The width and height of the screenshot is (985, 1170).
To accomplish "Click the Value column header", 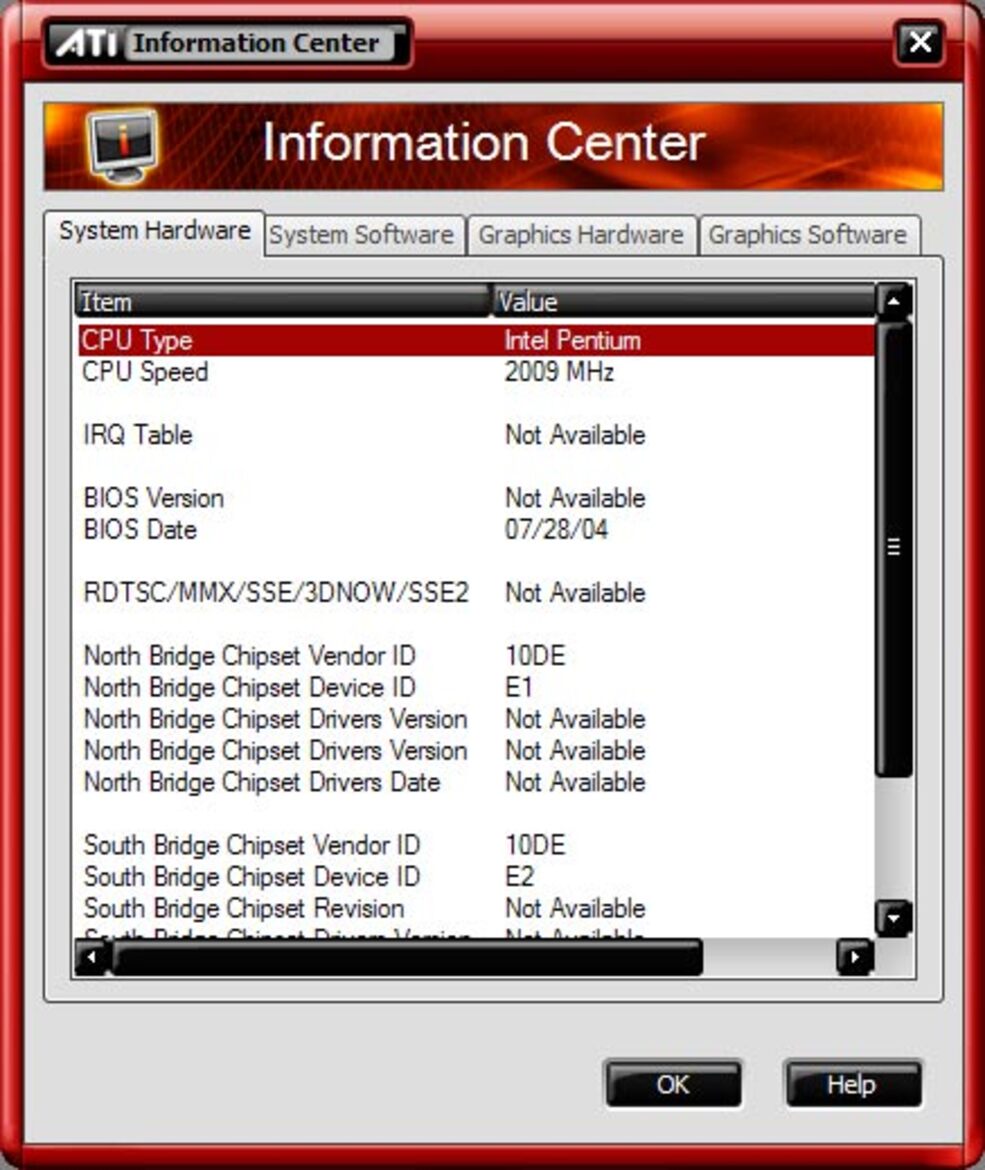I will (684, 301).
